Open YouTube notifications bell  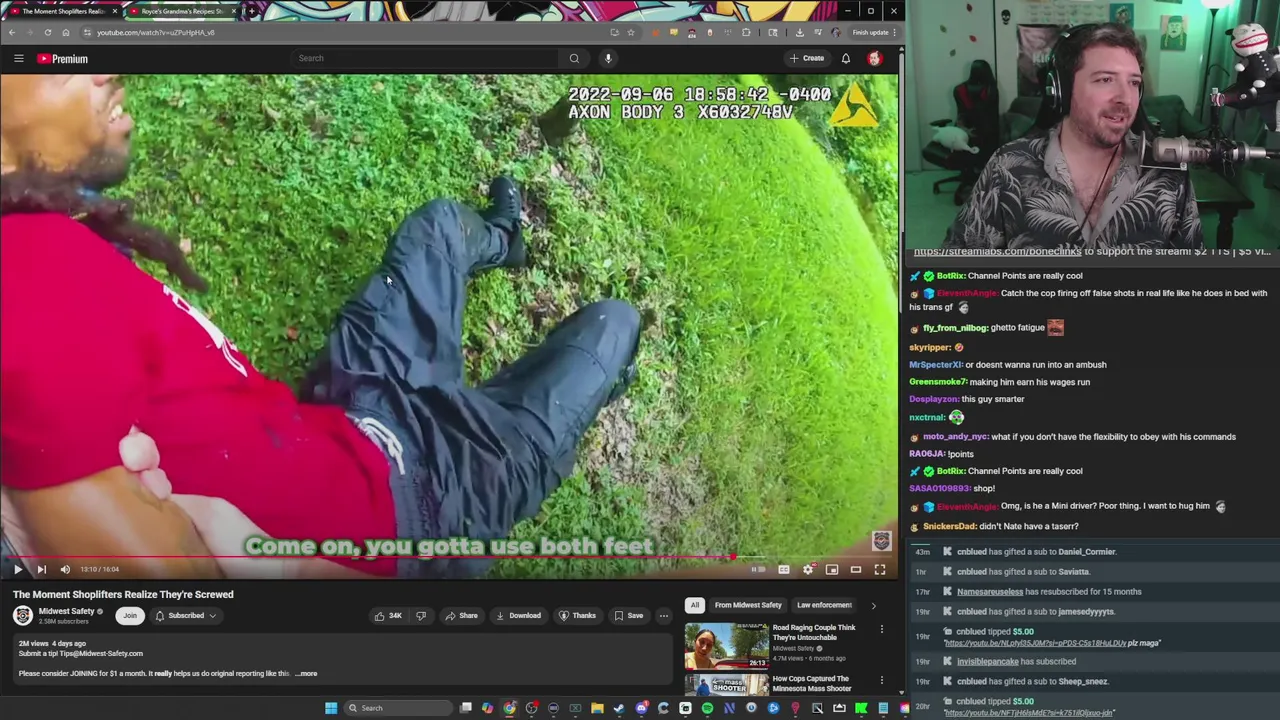click(x=846, y=58)
